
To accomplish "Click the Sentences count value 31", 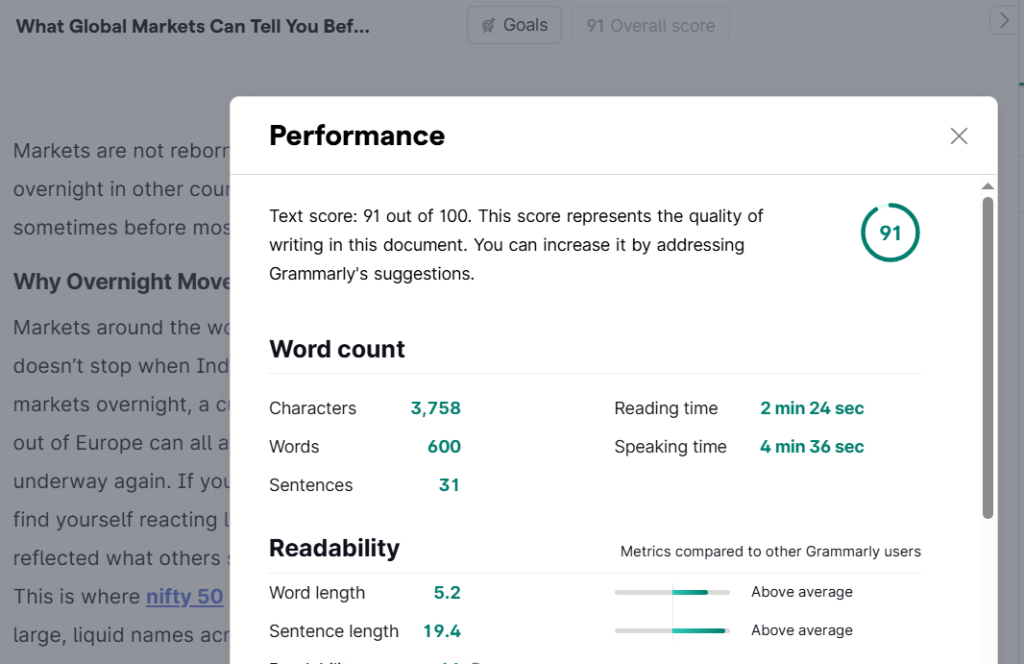I will pos(449,485).
